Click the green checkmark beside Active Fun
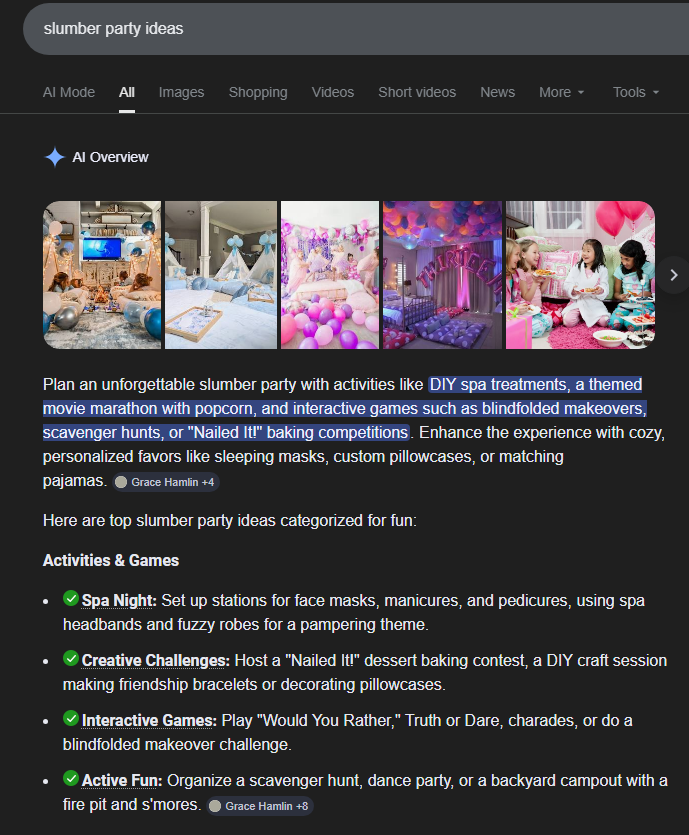 point(71,778)
